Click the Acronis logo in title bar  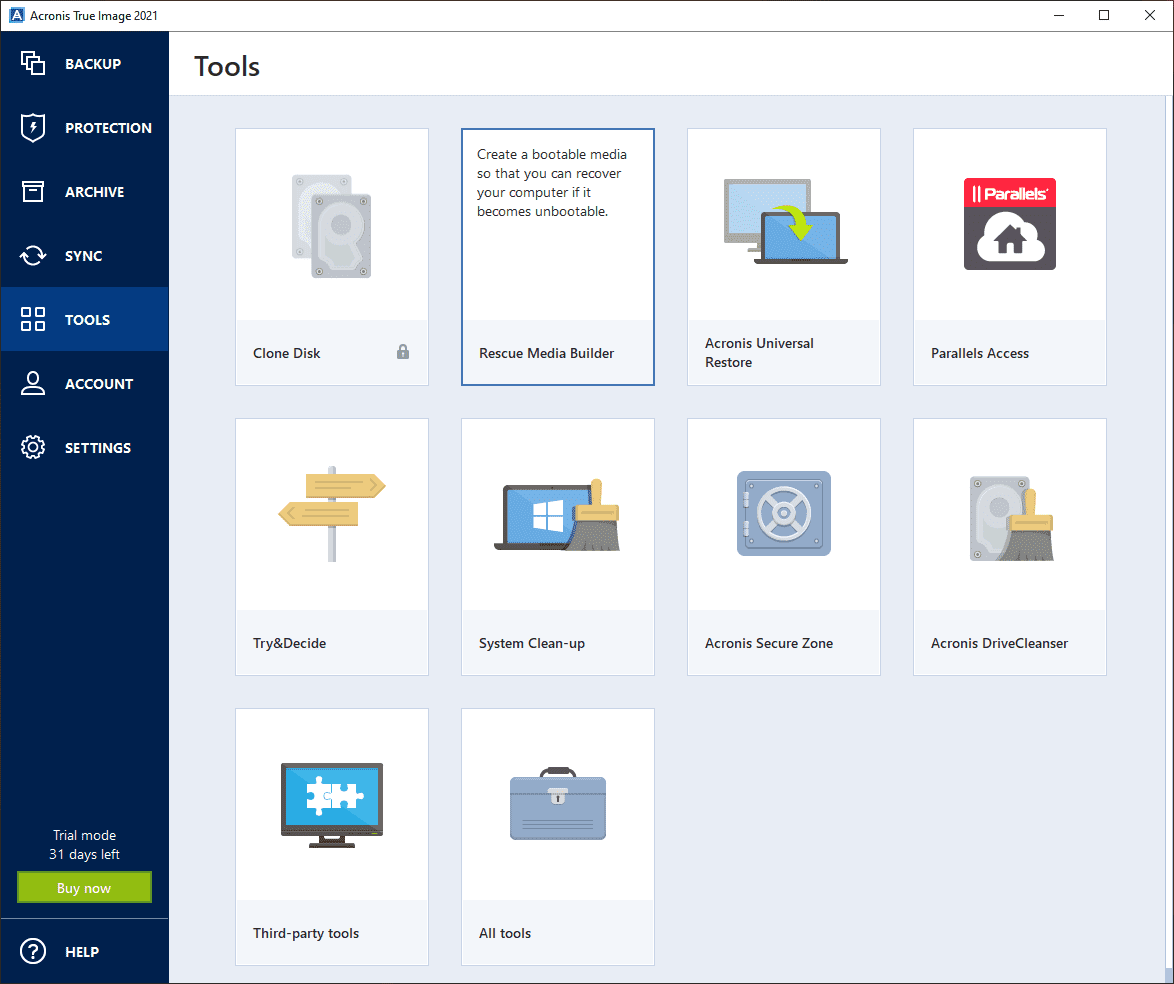[x=16, y=15]
